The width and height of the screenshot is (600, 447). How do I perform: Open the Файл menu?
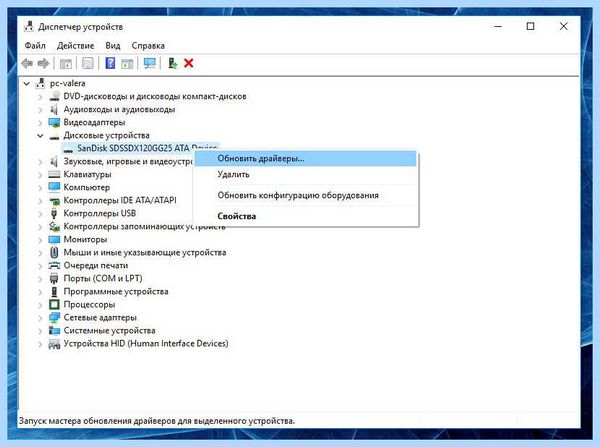(35, 46)
